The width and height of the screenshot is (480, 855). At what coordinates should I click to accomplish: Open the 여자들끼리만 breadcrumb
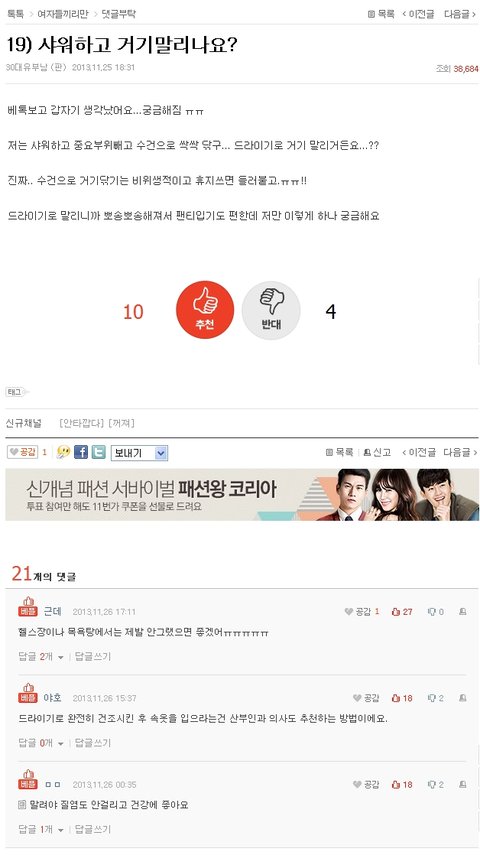point(62,14)
